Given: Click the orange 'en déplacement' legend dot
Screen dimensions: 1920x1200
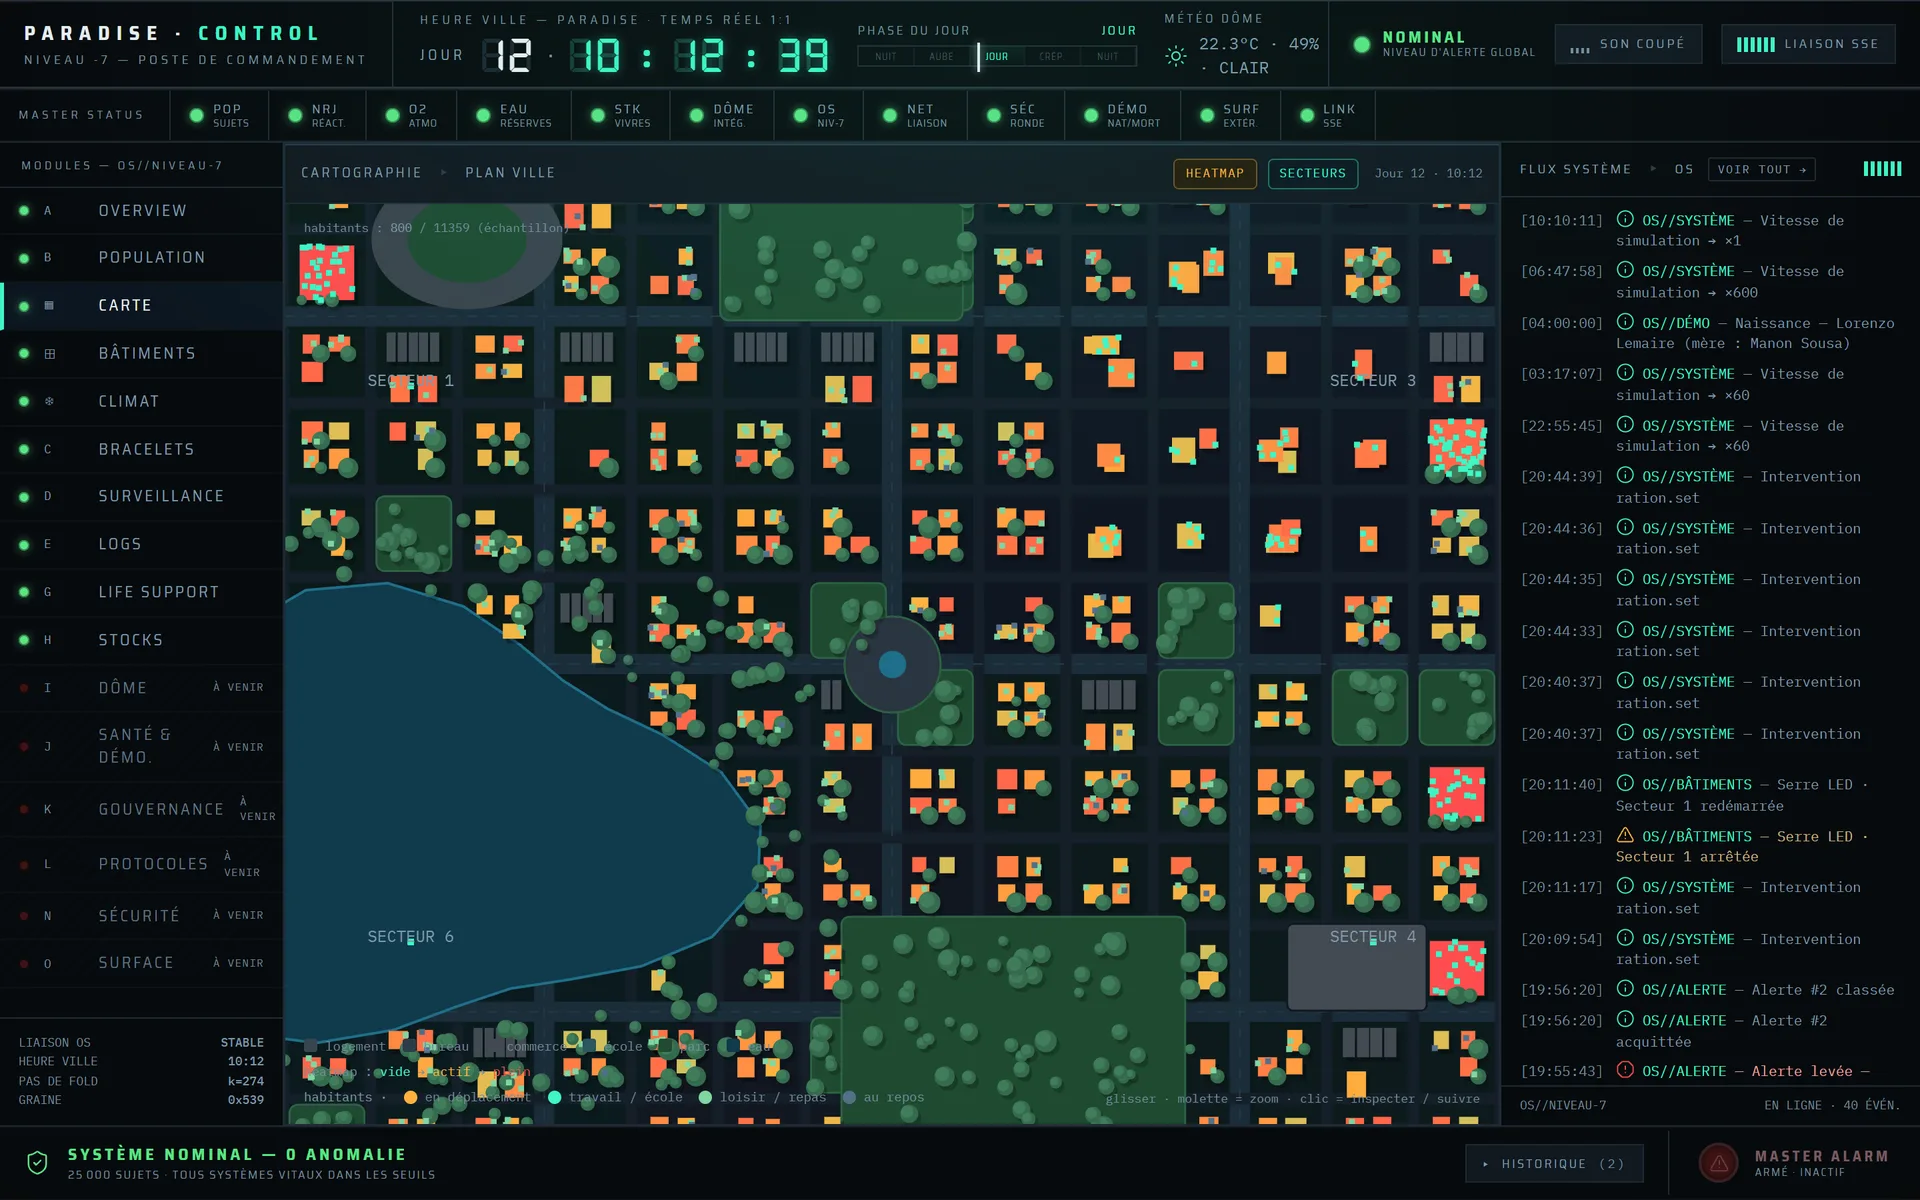Looking at the screenshot, I should tap(410, 1097).
